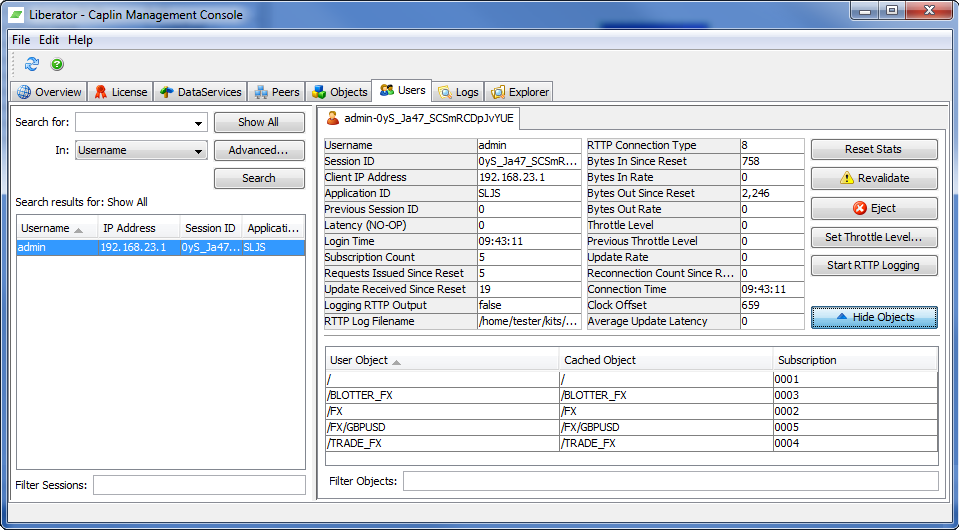Click Update Received Since Reset value 19
Viewport: 959px width, 530px height.
[x=529, y=289]
